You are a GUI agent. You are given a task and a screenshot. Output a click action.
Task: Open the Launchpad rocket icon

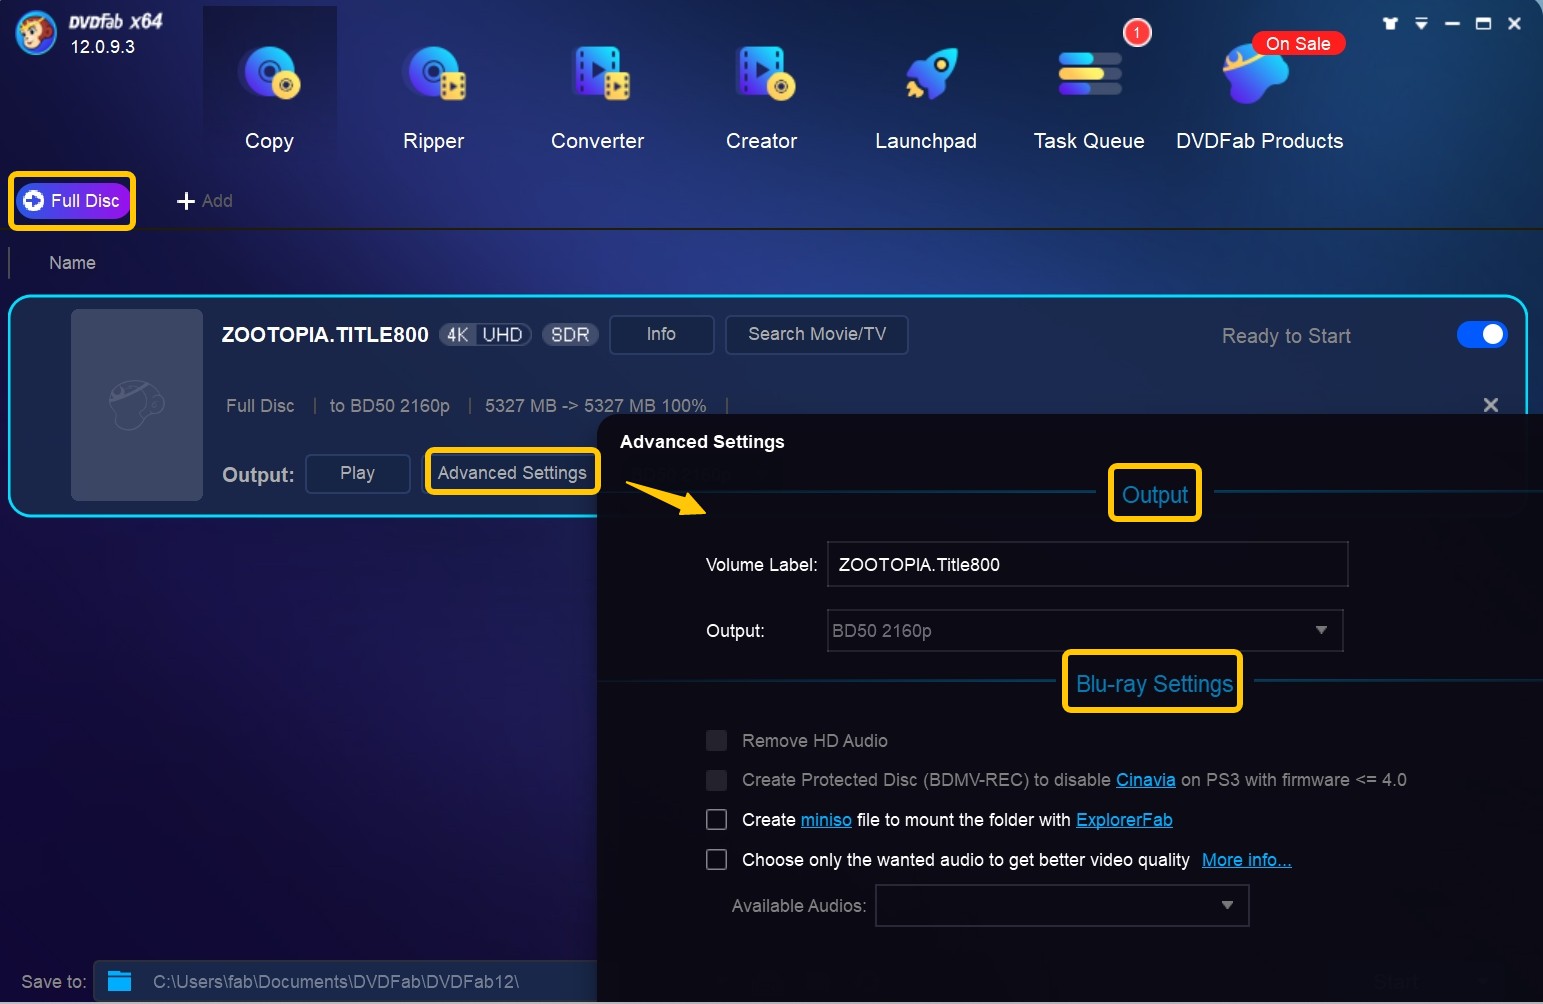931,75
